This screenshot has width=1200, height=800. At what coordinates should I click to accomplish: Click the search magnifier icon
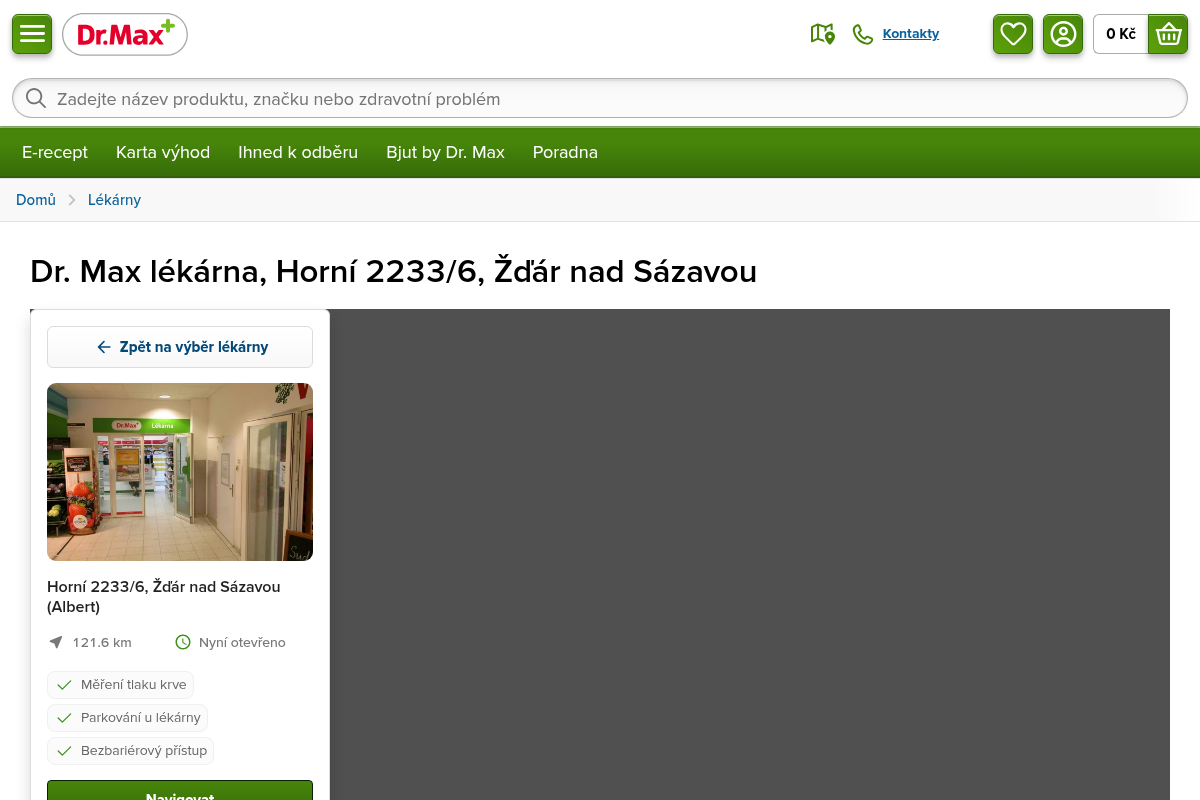36,98
